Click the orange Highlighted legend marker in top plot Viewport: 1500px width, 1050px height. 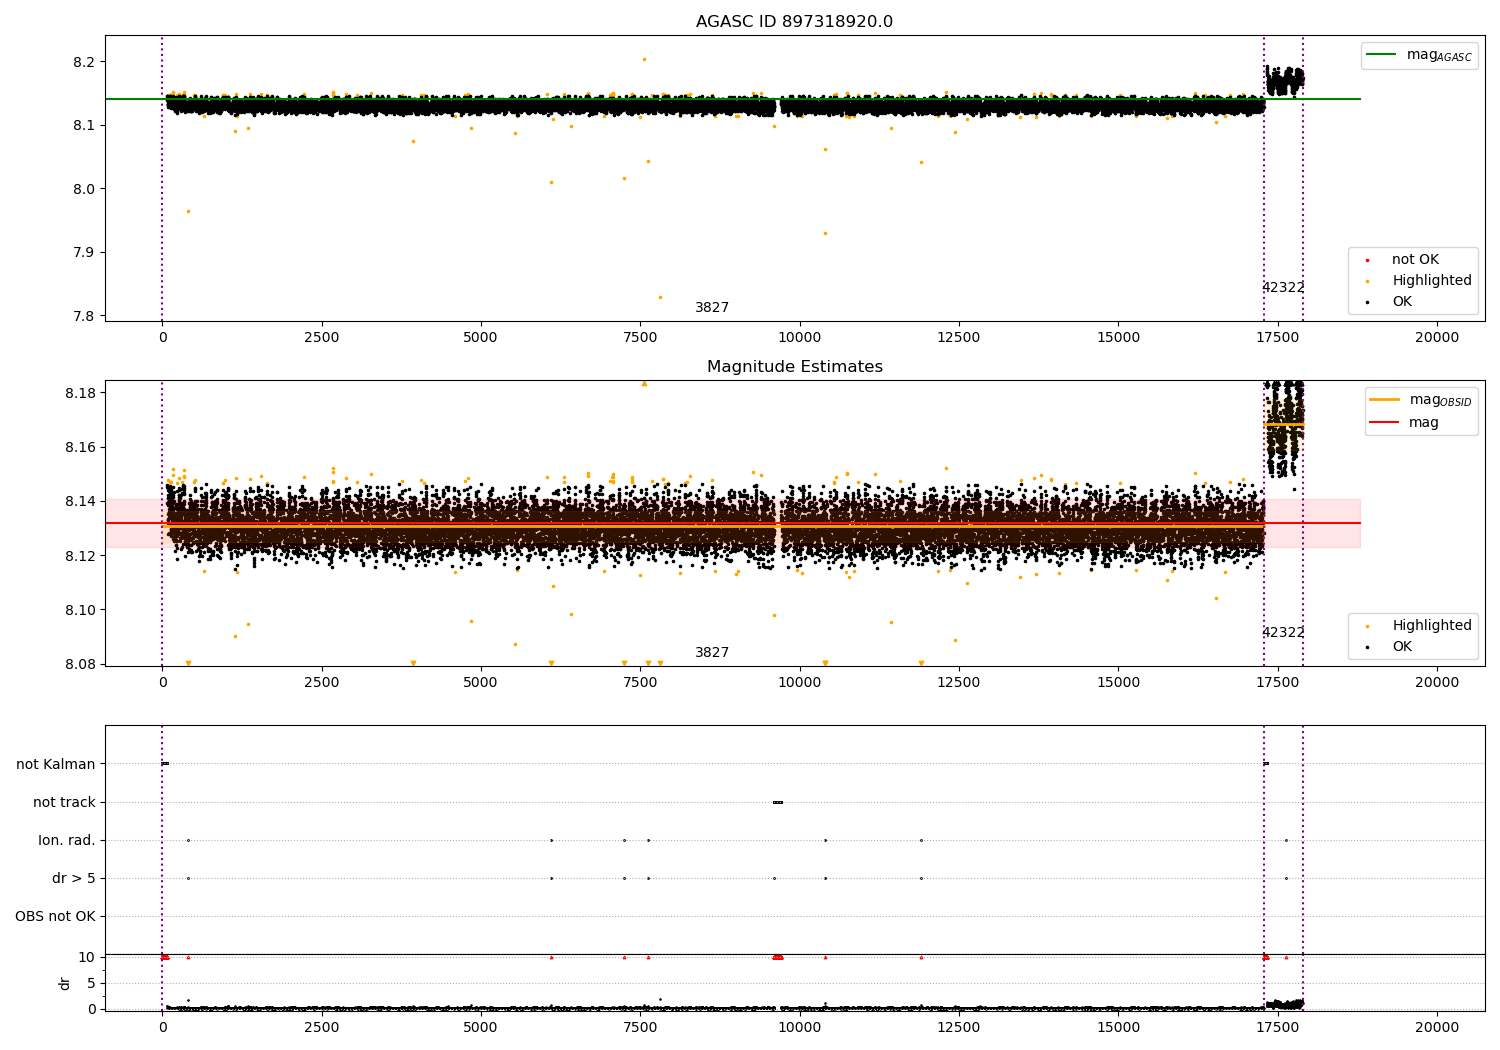[1367, 281]
